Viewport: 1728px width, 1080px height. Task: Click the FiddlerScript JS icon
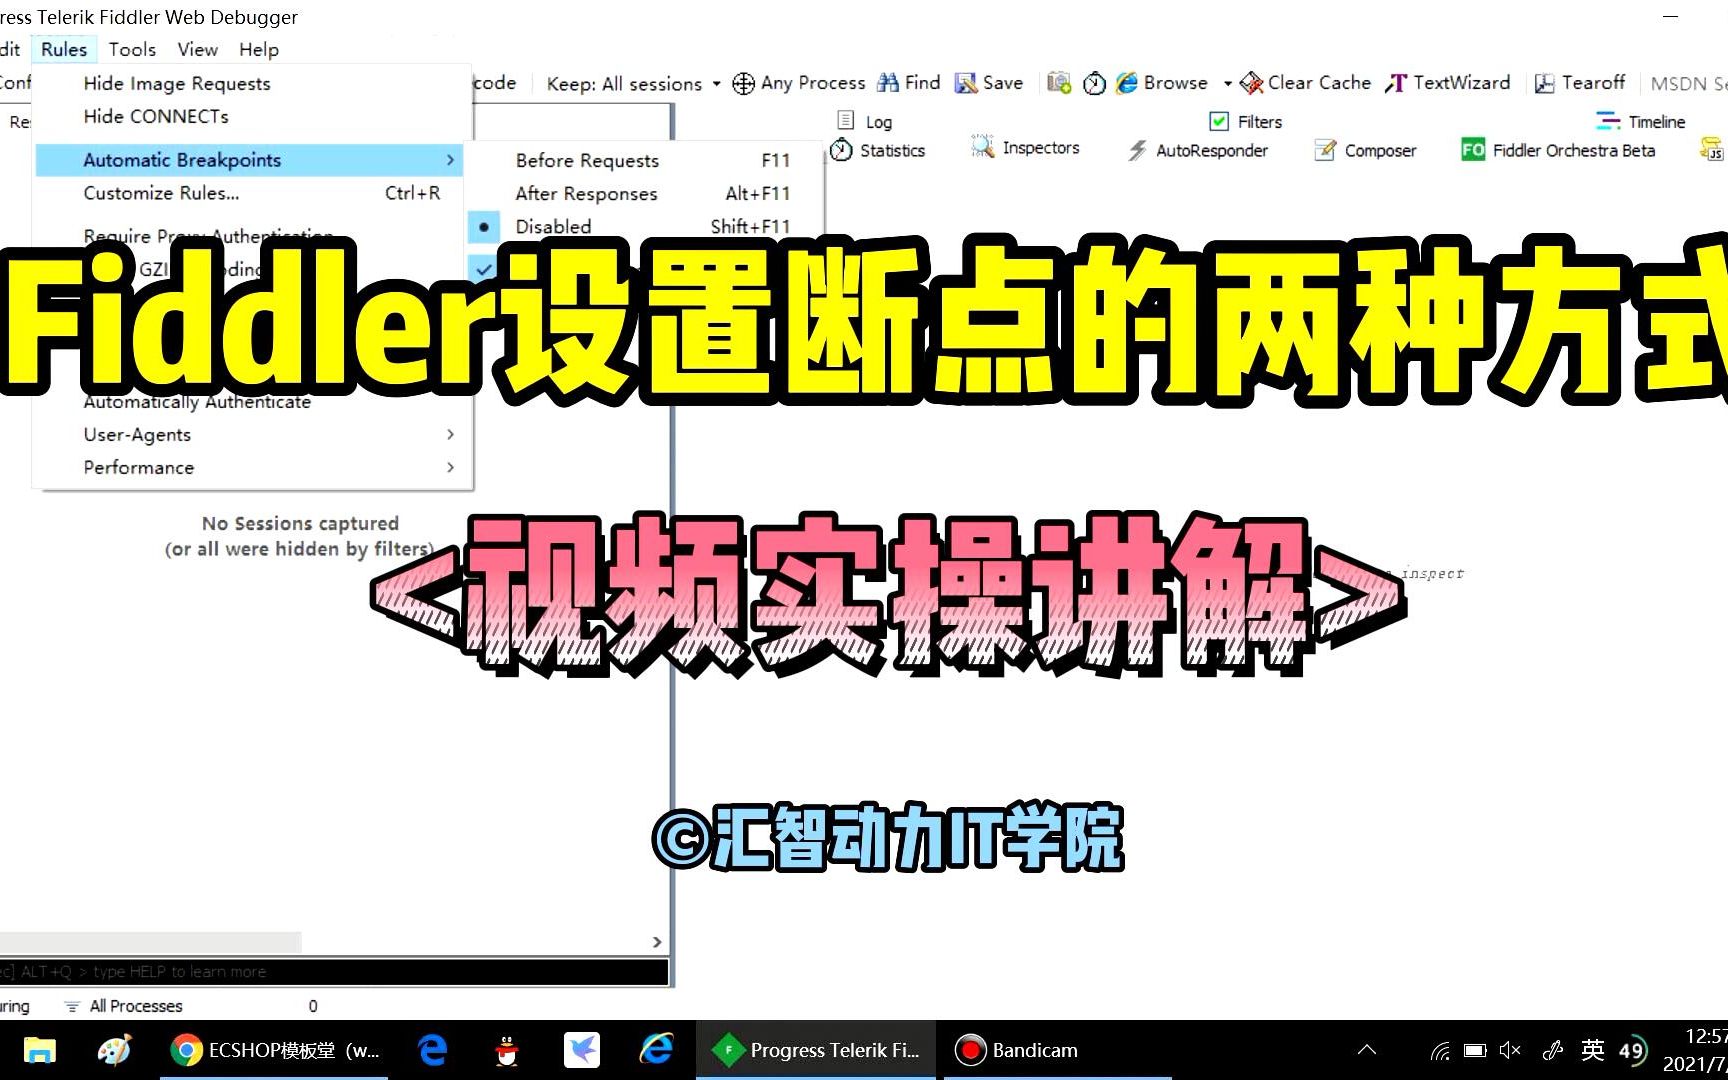click(1712, 150)
